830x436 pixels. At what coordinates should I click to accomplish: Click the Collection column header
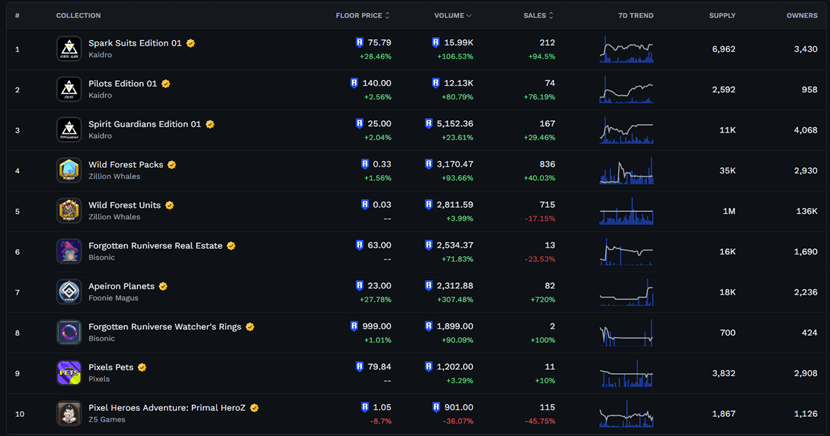pos(78,16)
